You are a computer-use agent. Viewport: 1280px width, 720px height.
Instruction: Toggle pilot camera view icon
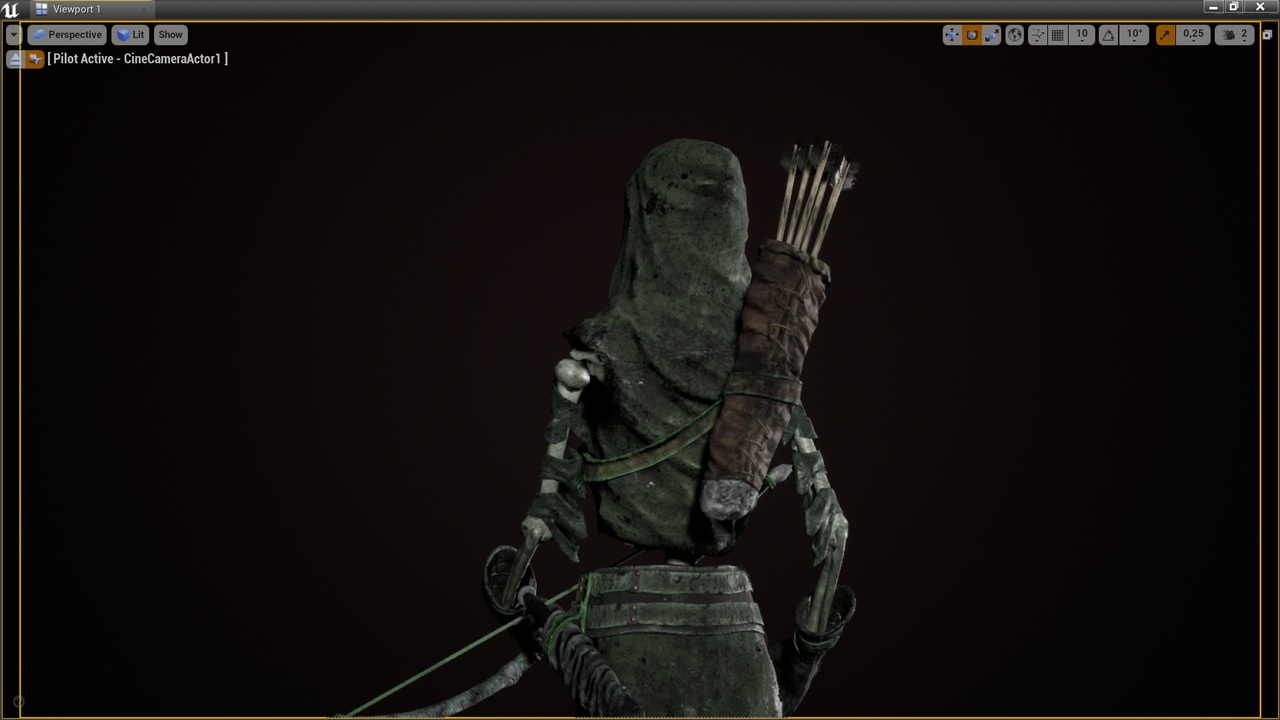[35, 59]
